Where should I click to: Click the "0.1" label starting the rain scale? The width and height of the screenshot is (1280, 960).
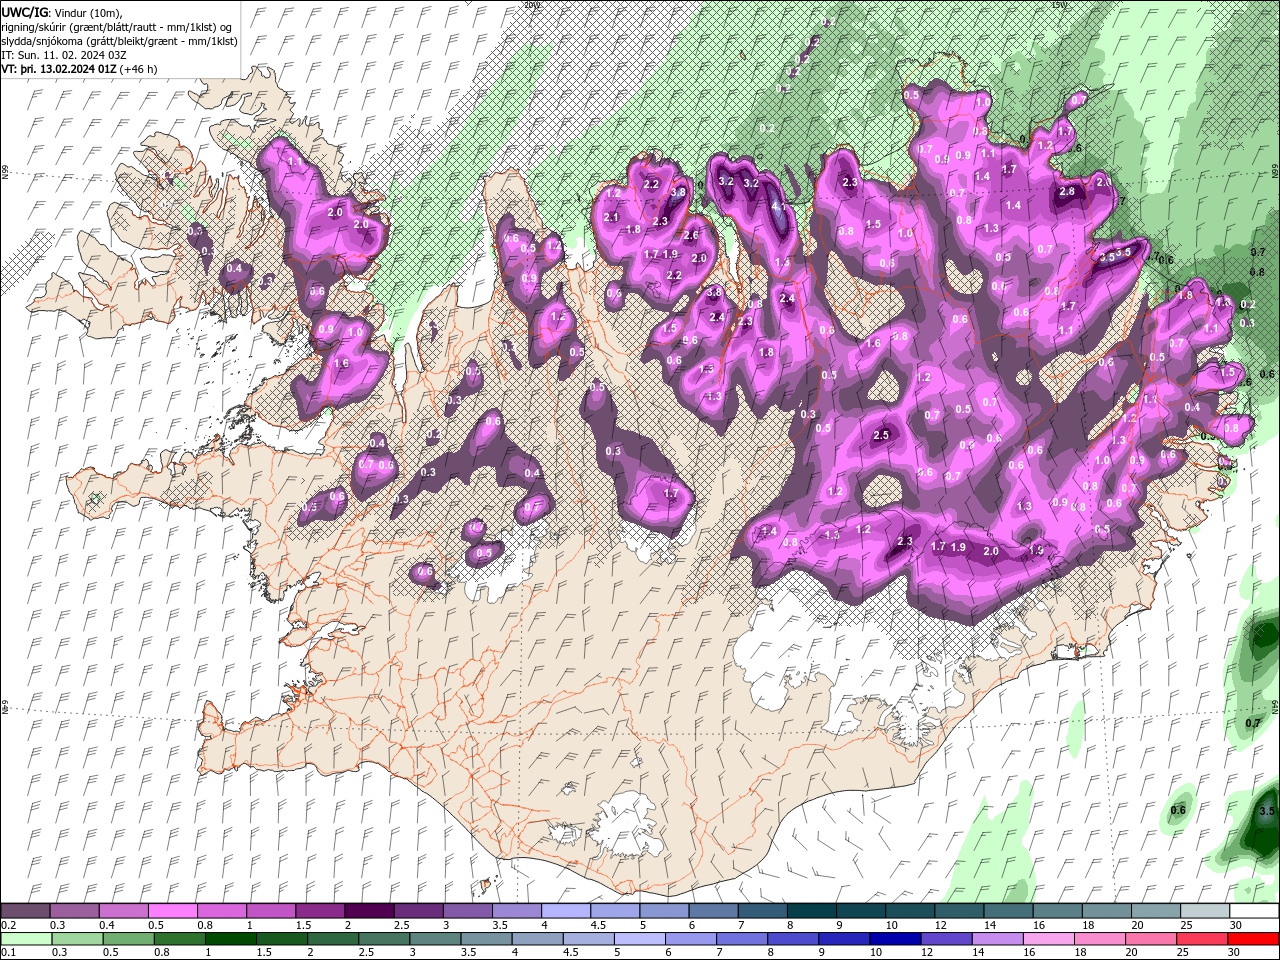(9, 952)
